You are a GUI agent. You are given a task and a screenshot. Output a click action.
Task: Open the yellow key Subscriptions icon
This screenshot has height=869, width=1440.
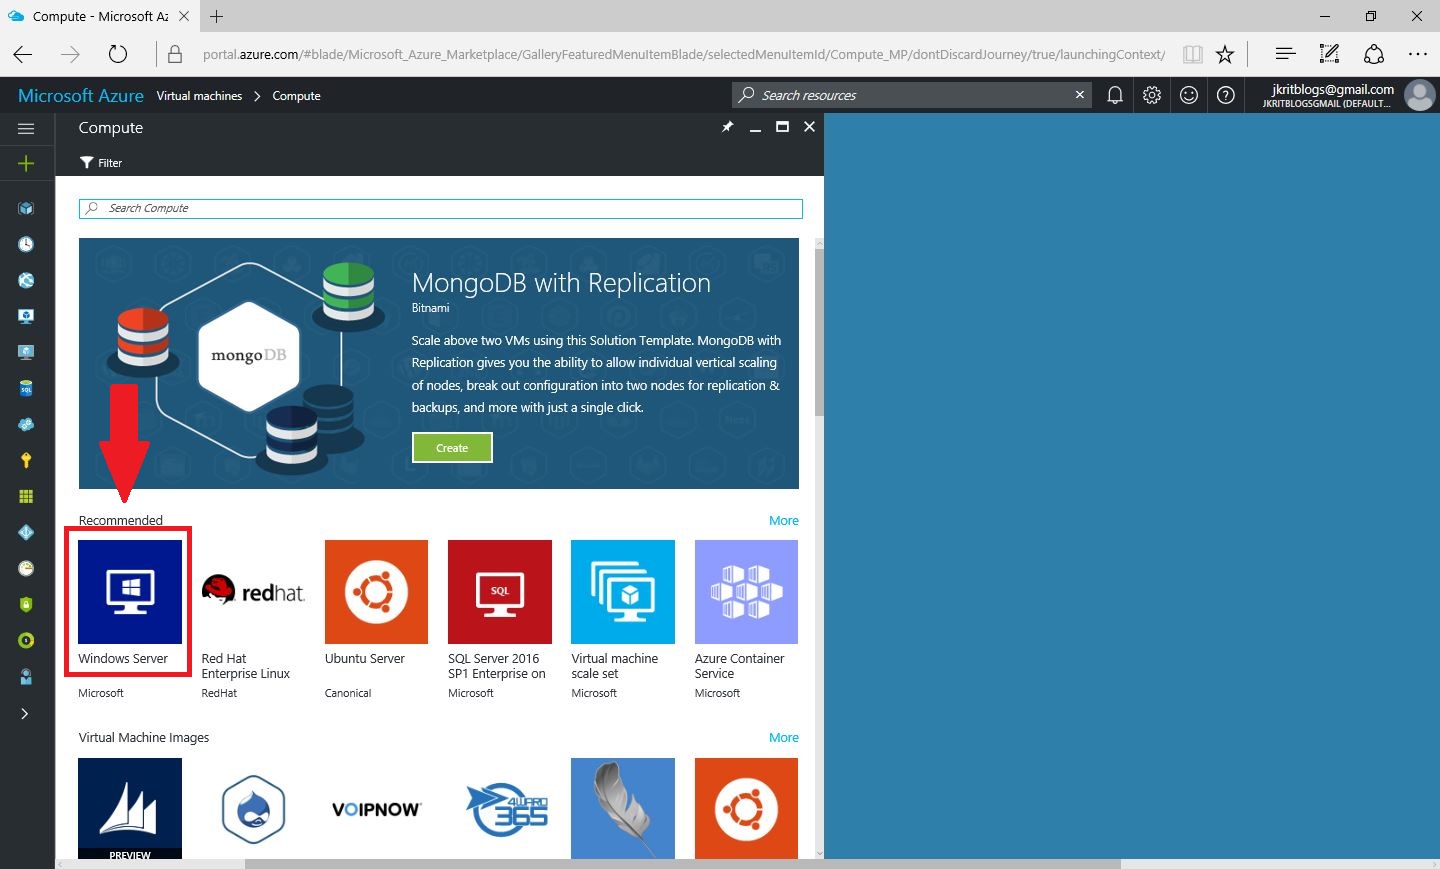(x=26, y=460)
